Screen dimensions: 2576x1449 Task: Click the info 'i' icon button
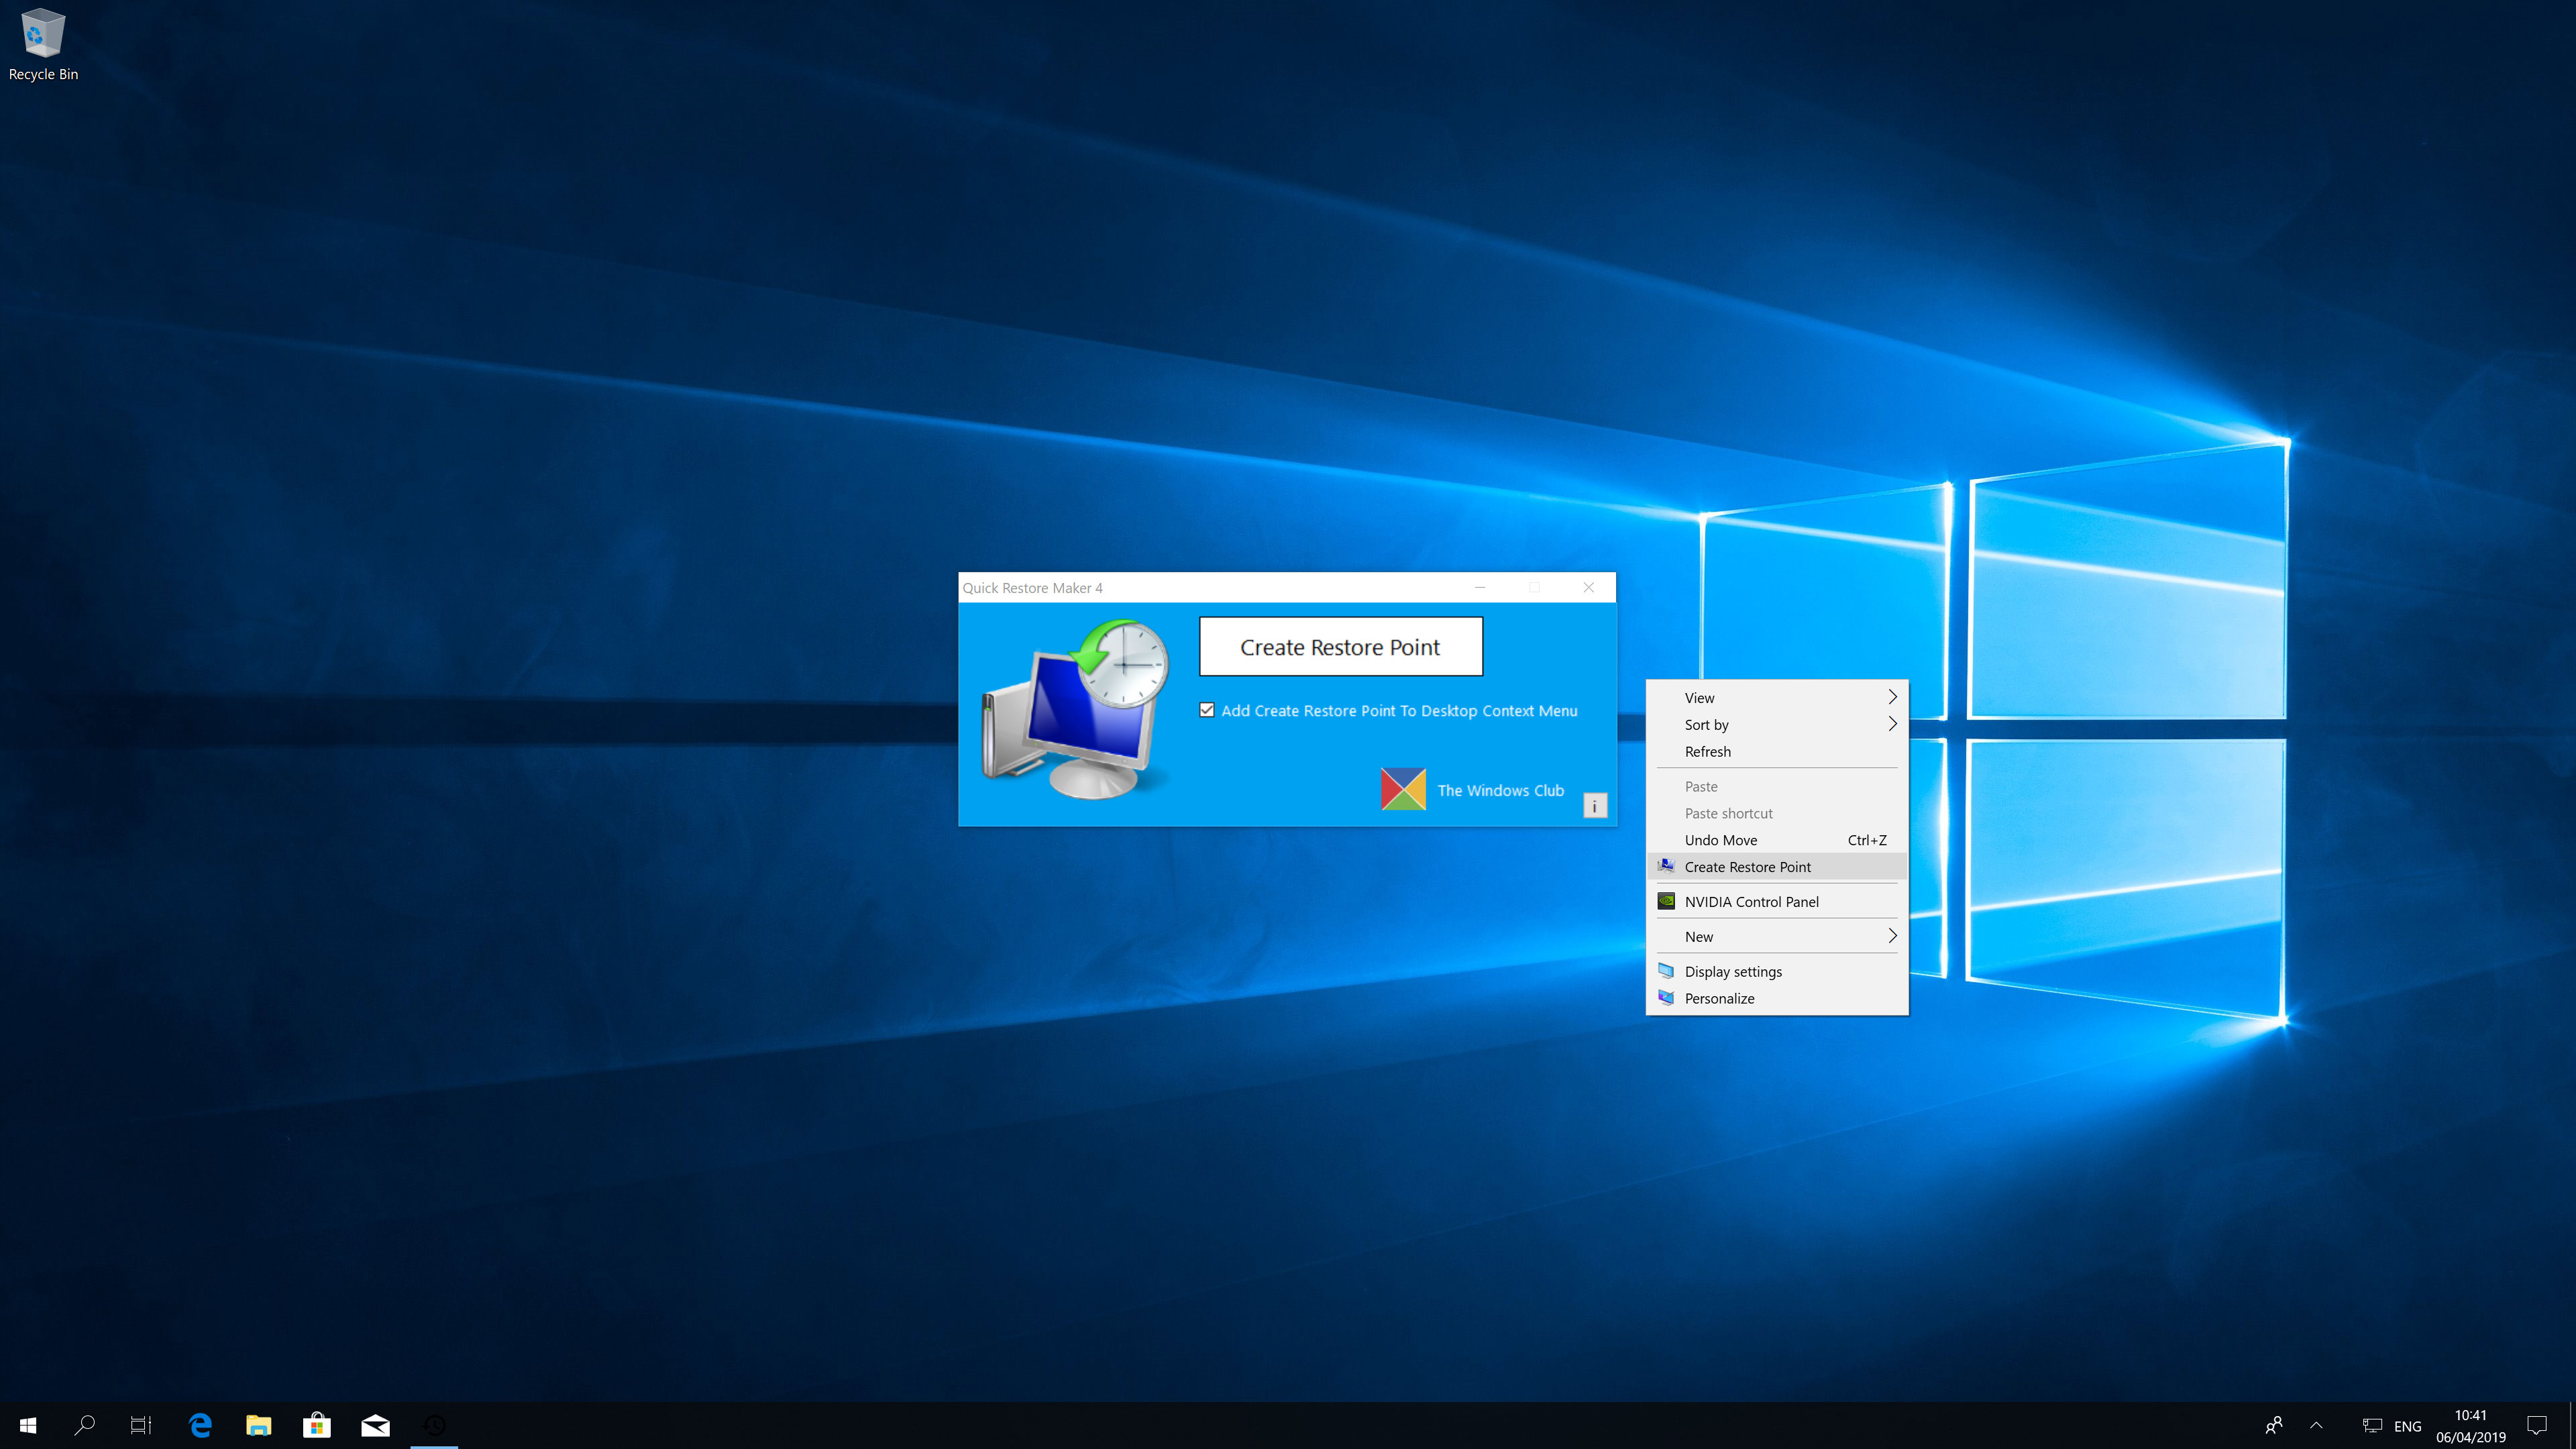1595,805
